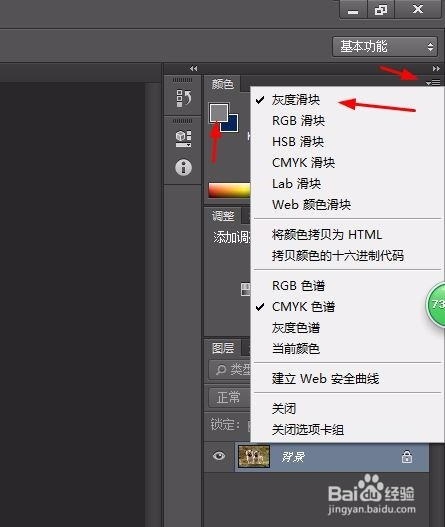Restore down the application window

[x=380, y=9]
